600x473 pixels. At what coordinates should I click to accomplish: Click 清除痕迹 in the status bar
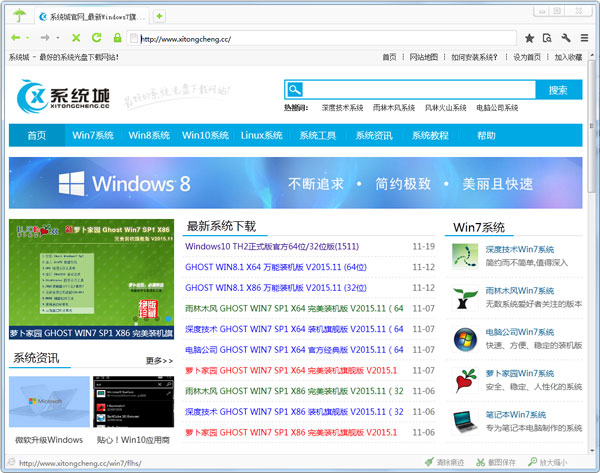coord(445,462)
